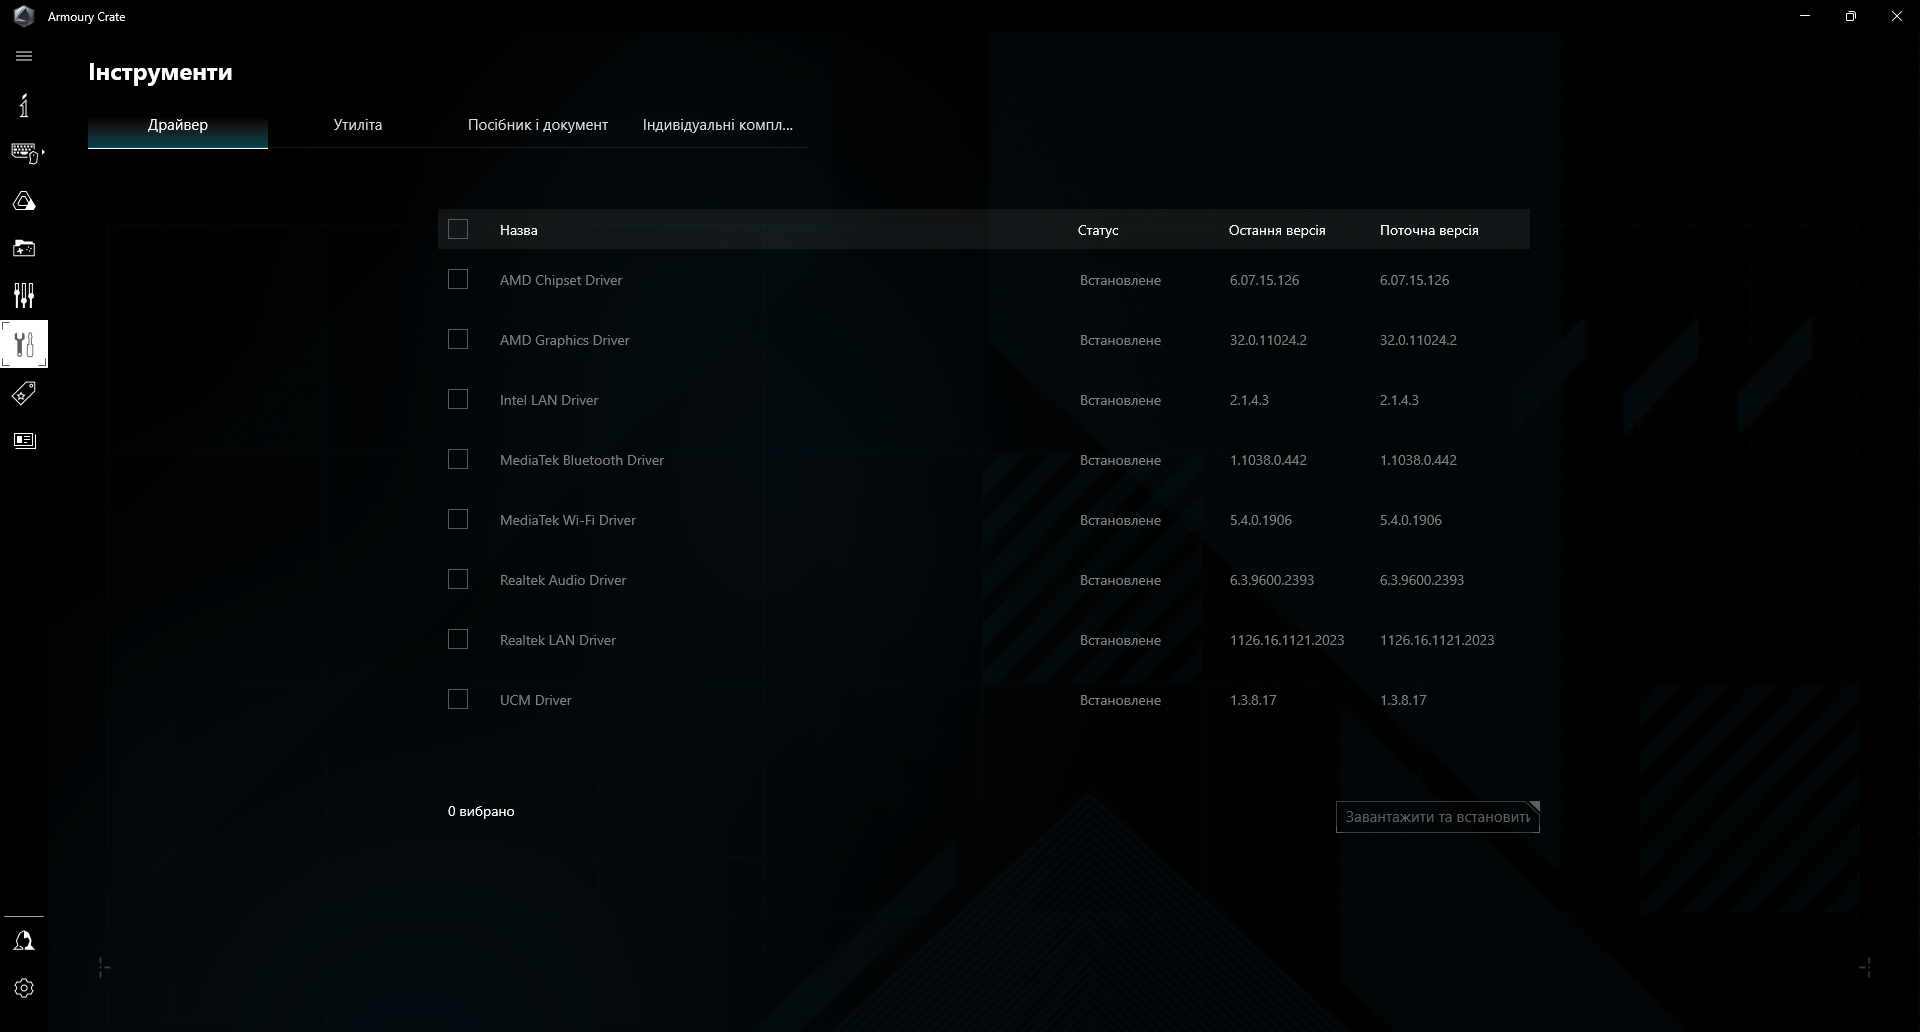
Task: Open special offers tag icon
Action: click(24, 392)
